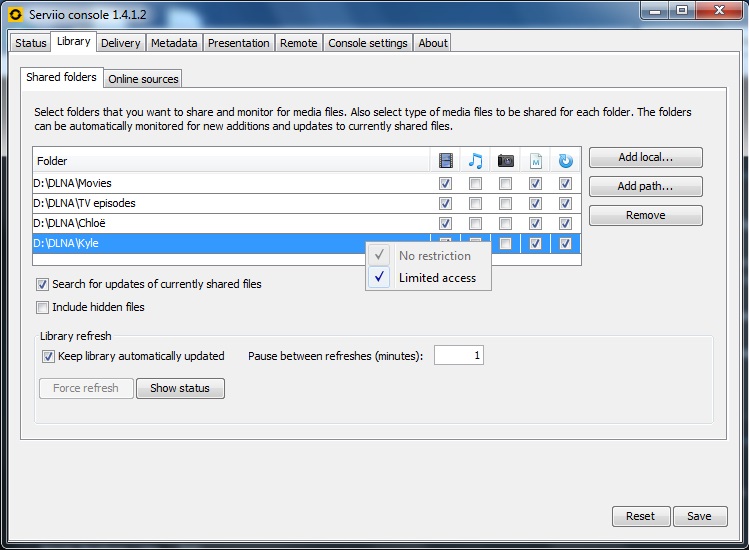The image size is (749, 550).
Task: Maximize the Serviio console window
Action: [682, 11]
